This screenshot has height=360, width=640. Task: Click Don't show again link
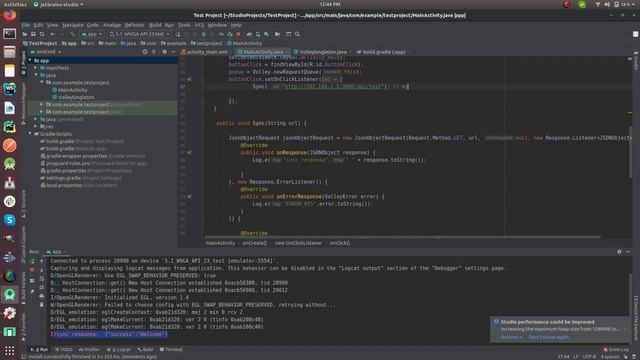coord(549,337)
